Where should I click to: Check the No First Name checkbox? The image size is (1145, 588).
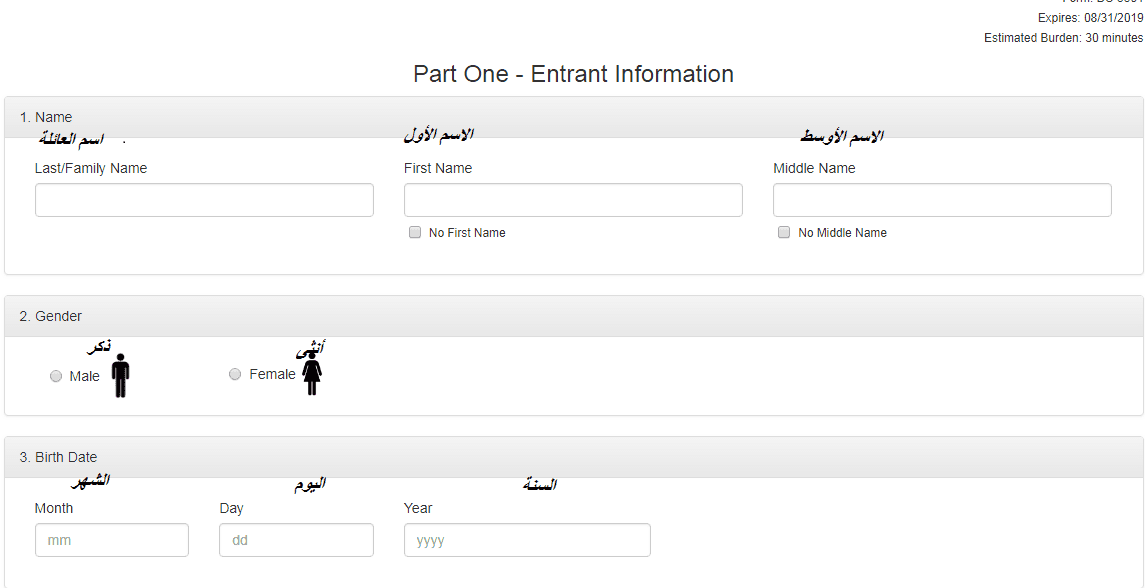click(x=416, y=232)
